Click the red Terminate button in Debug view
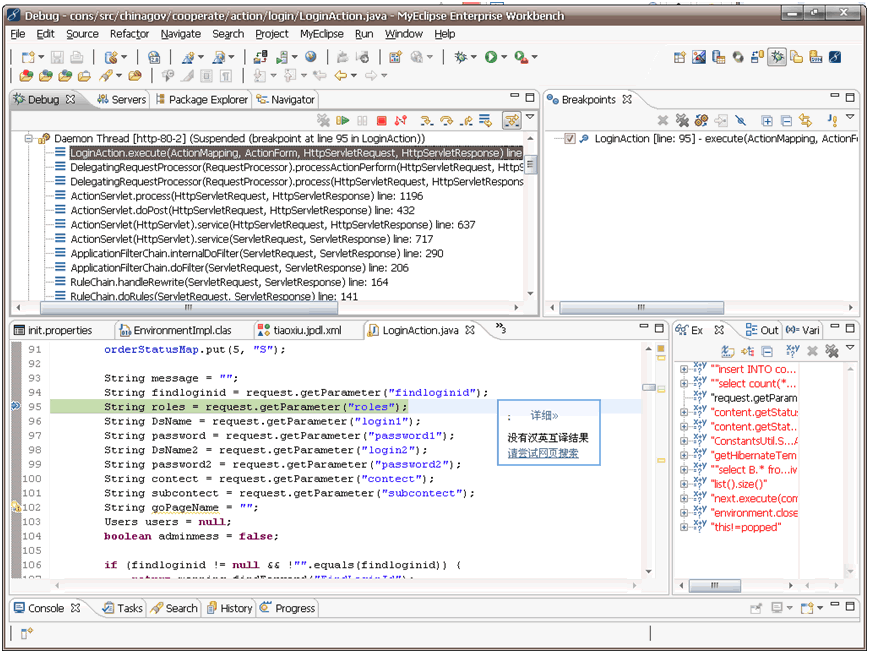 [x=381, y=121]
